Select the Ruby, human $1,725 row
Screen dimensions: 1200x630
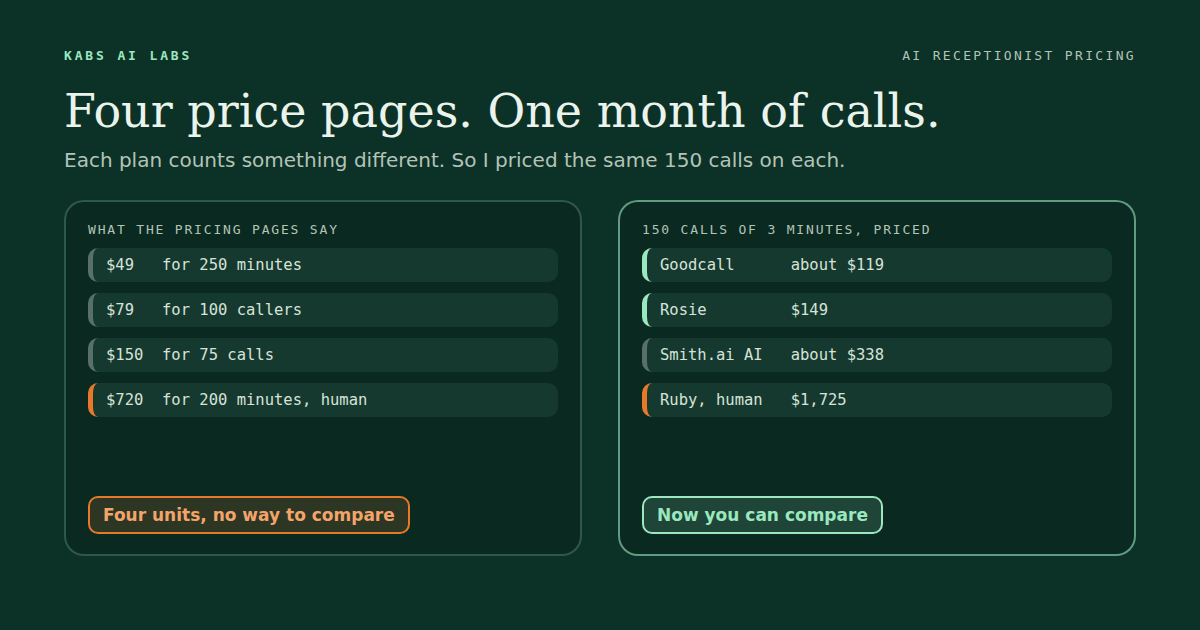877,400
